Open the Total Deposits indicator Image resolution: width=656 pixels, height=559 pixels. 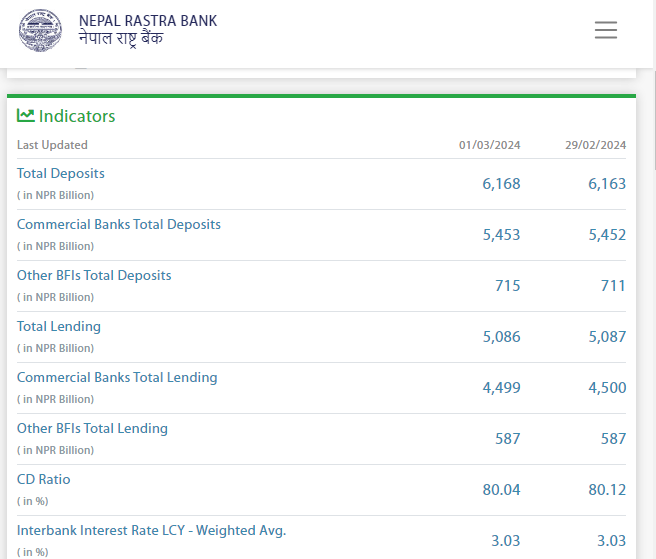[x=61, y=174]
